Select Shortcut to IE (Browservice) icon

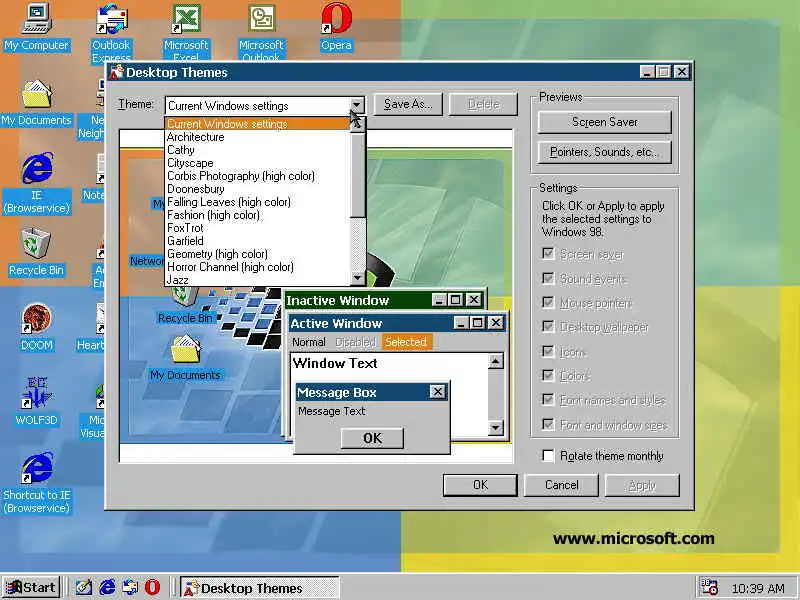tap(36, 483)
